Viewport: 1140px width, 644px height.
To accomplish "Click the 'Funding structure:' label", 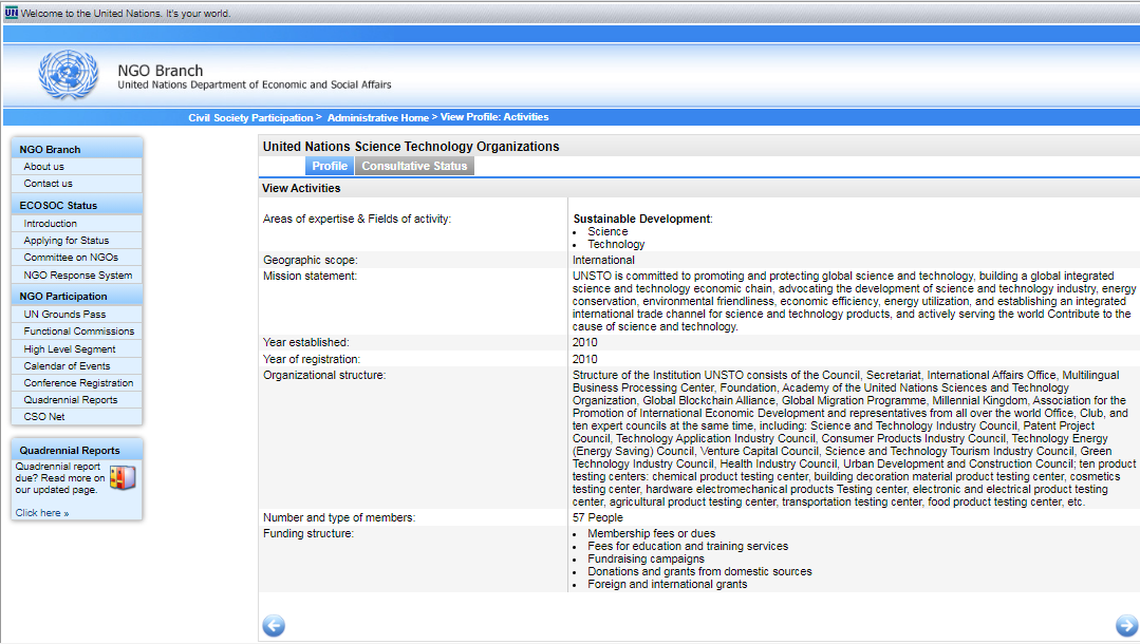I will (x=308, y=534).
